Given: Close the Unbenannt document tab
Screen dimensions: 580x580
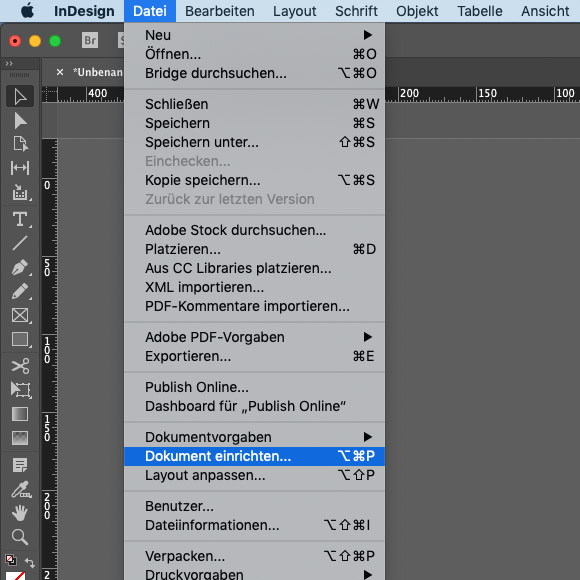Looking at the screenshot, I should [x=60, y=72].
